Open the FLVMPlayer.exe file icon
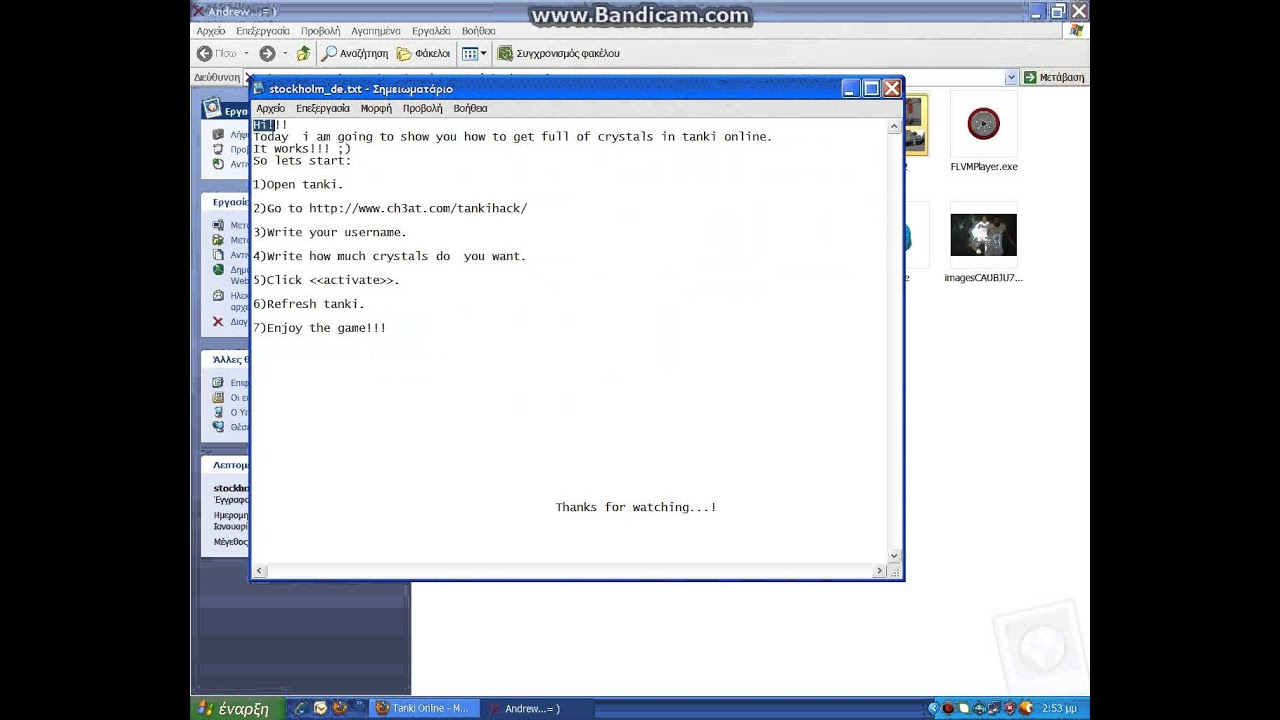Viewport: 1280px width, 720px height. tap(984, 124)
